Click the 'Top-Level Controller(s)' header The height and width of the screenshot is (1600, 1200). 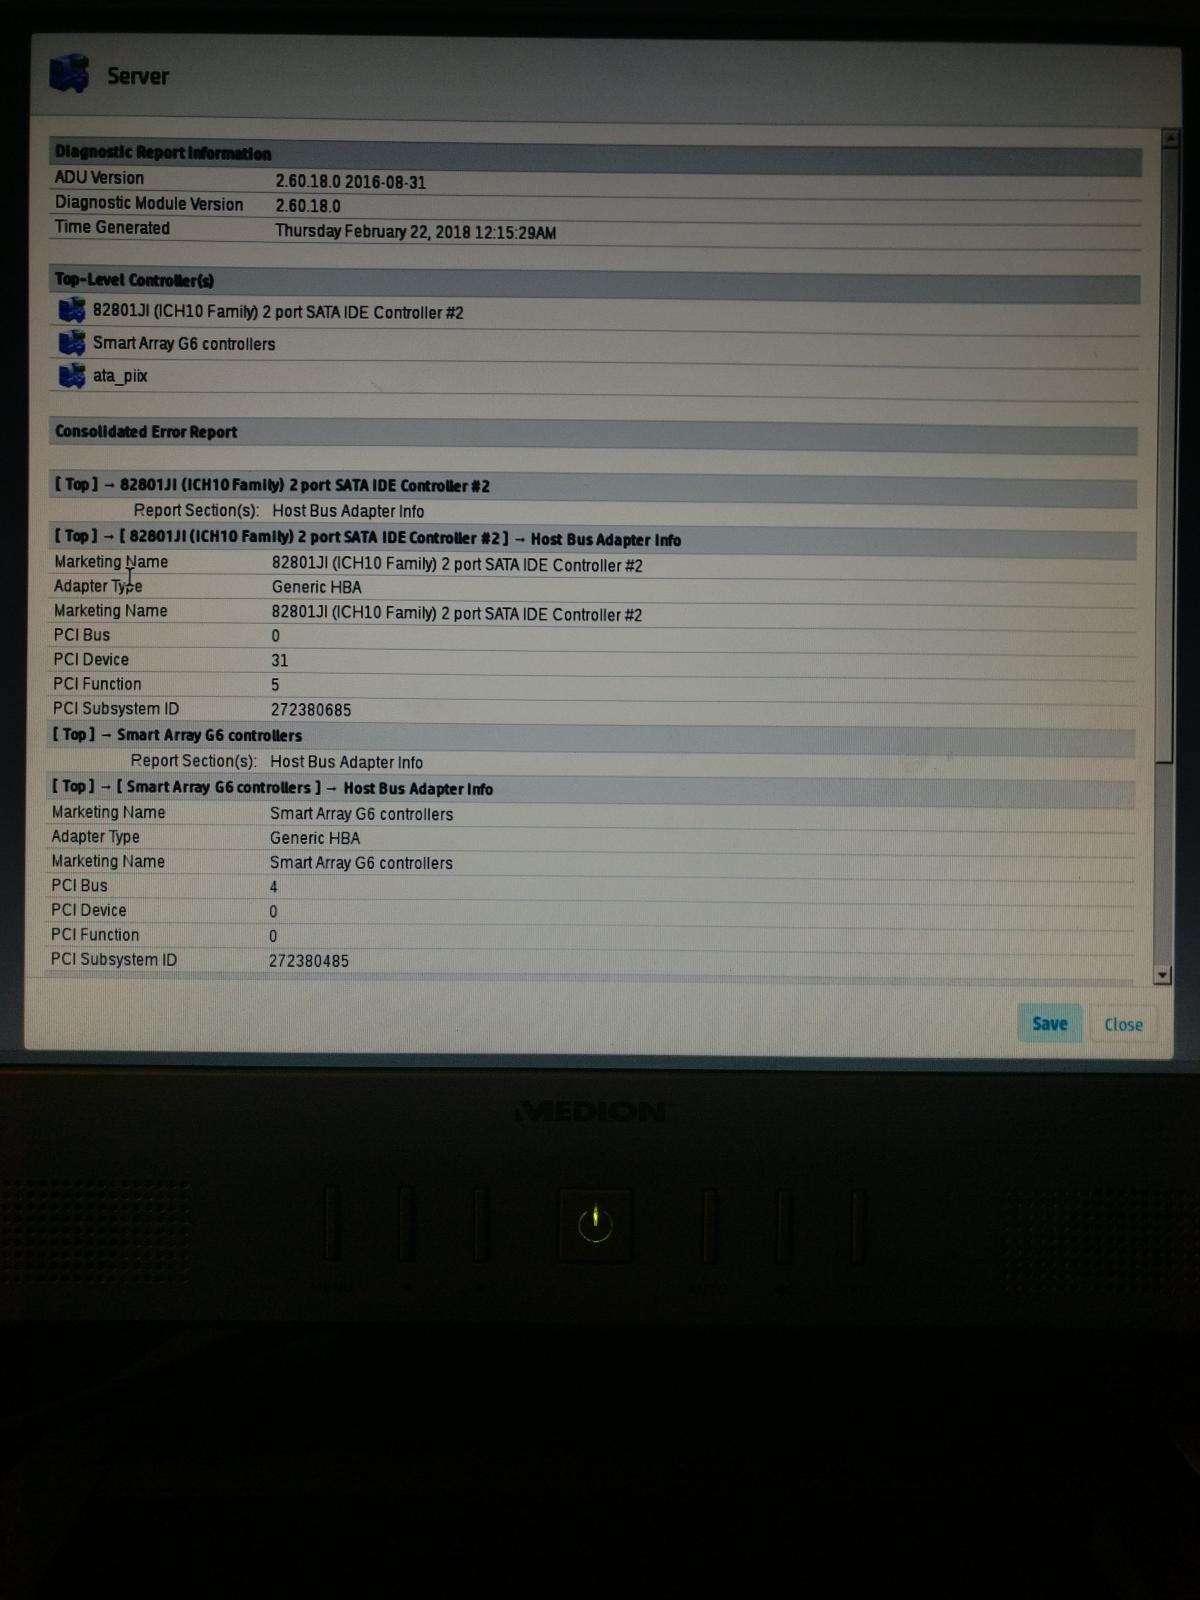click(594, 283)
